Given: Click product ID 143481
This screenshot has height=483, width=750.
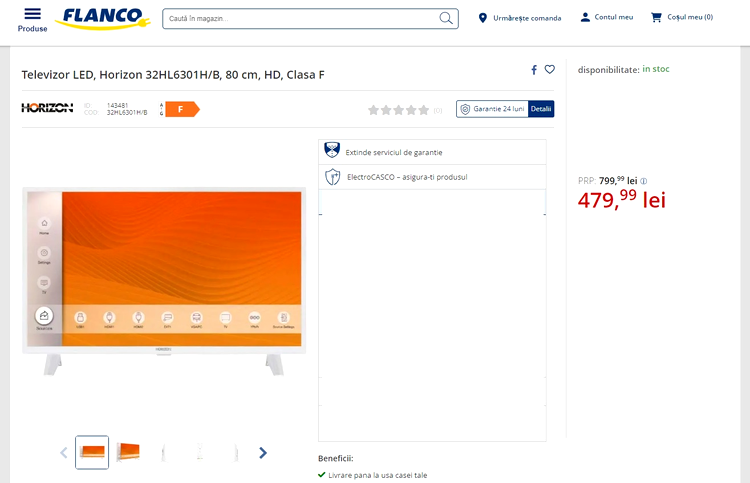Looking at the screenshot, I should coord(117,105).
